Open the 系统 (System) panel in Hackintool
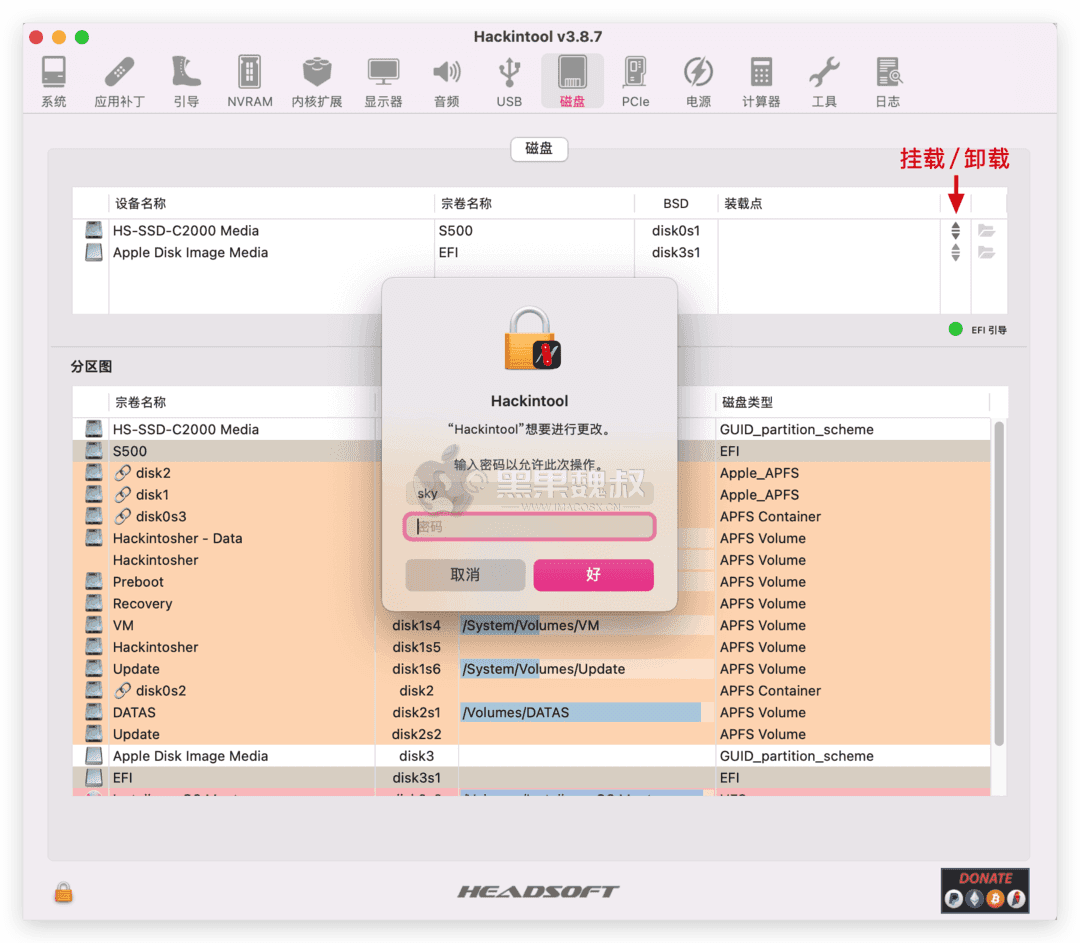Screen dimensions: 1080x943 53,80
